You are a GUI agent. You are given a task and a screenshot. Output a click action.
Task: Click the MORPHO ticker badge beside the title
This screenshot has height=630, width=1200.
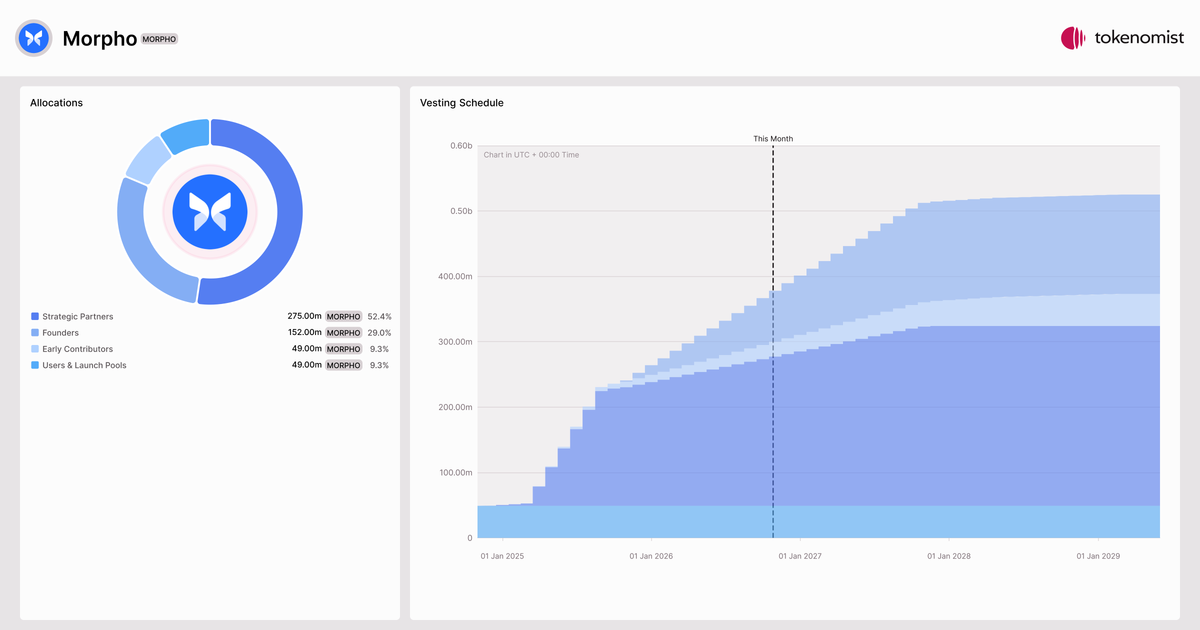tap(159, 39)
